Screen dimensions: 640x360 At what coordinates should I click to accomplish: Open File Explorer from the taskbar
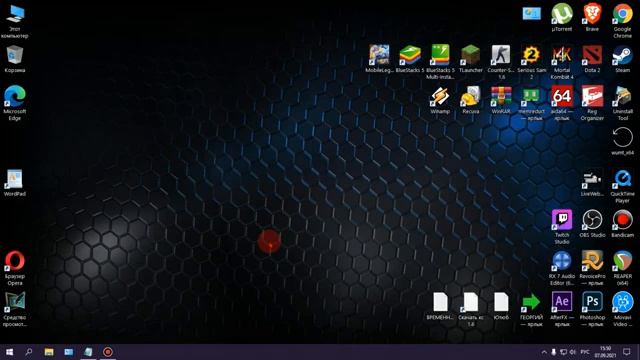point(49,352)
